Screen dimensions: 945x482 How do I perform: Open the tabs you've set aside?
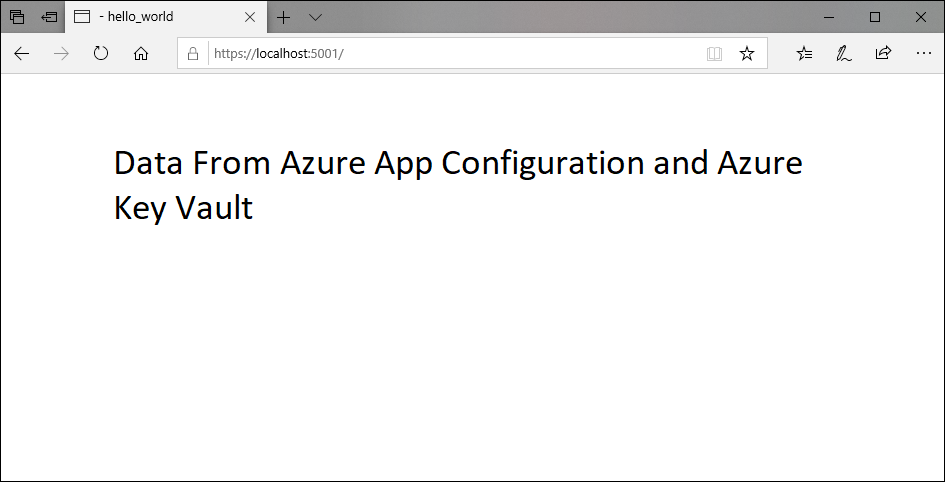coord(17,17)
